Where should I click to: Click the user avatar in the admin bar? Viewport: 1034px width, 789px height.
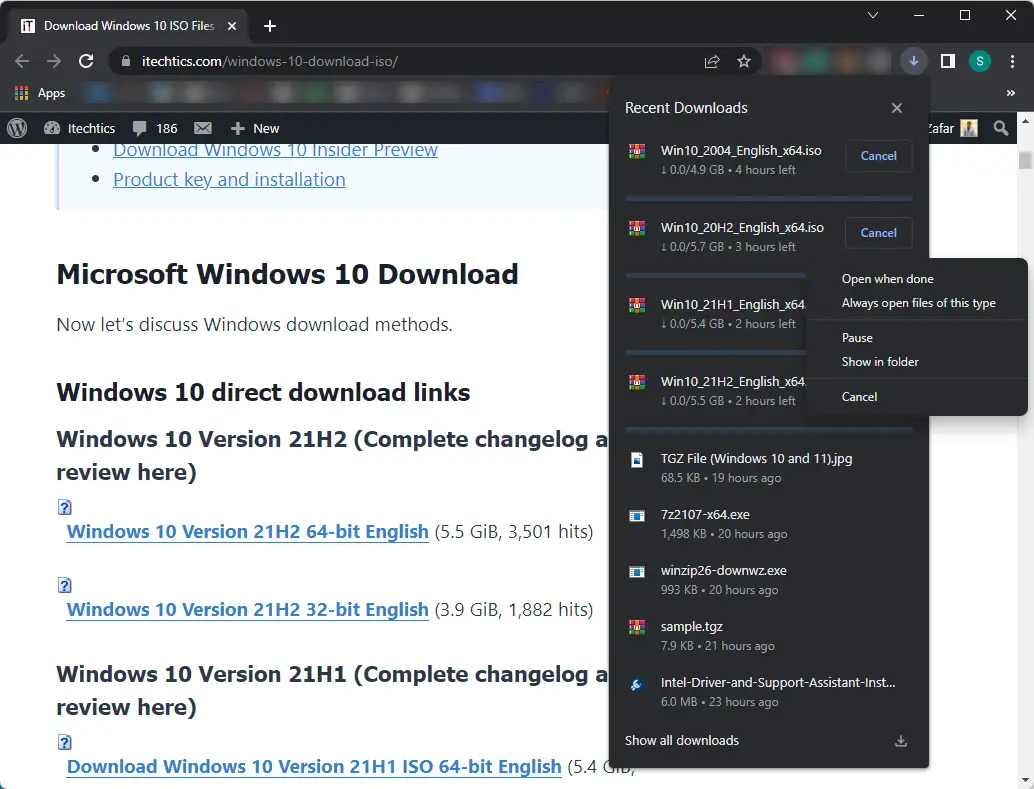(969, 128)
